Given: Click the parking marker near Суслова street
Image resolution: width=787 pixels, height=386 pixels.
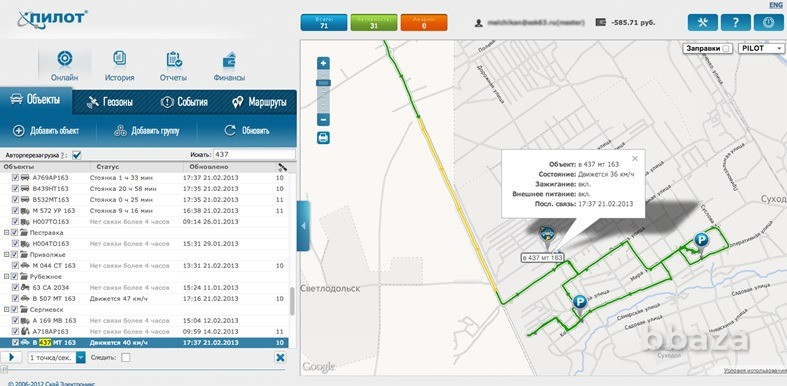Looking at the screenshot, I should [701, 243].
